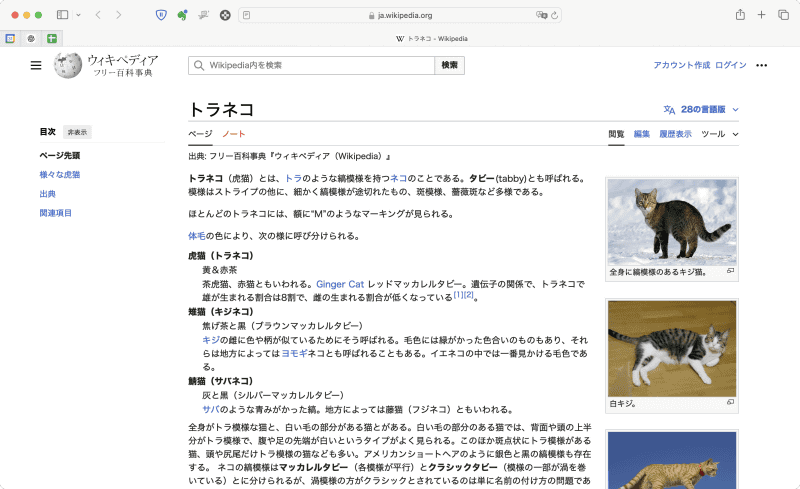800x489 pixels.
Task: Open the second pinned tab
Action: click(x=31, y=38)
